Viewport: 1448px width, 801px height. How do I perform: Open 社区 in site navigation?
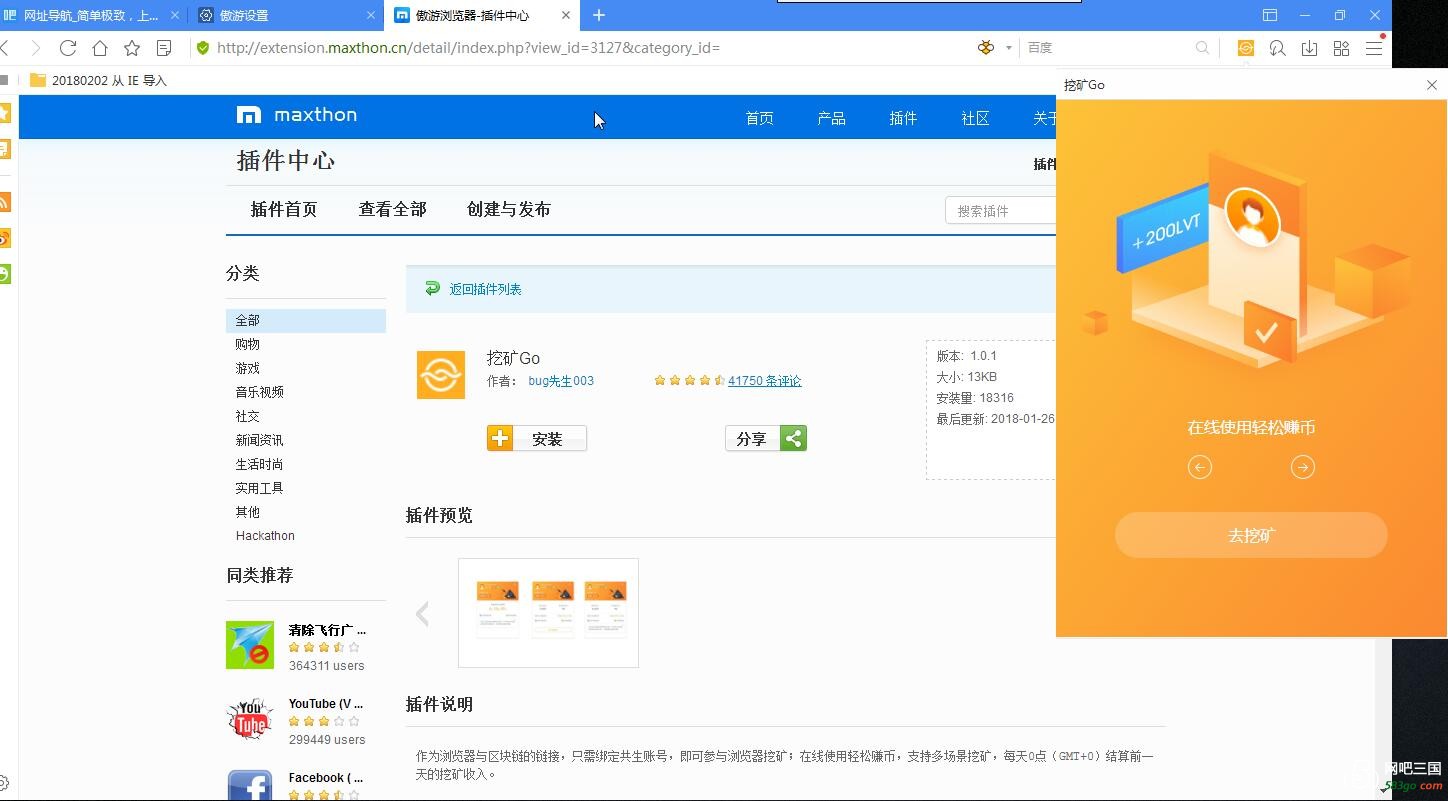[x=975, y=118]
